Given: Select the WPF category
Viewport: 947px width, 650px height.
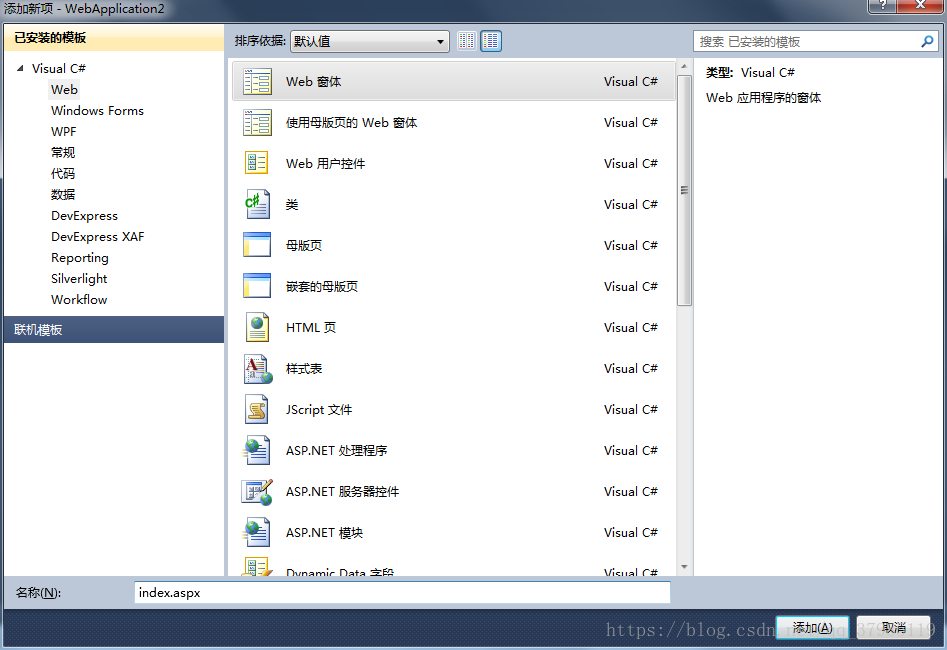Looking at the screenshot, I should point(63,132).
